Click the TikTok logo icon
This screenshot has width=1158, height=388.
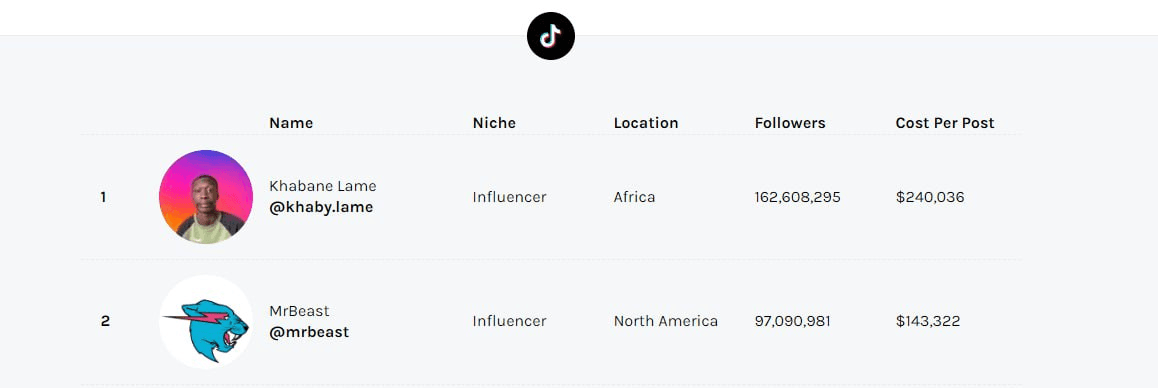click(x=551, y=35)
